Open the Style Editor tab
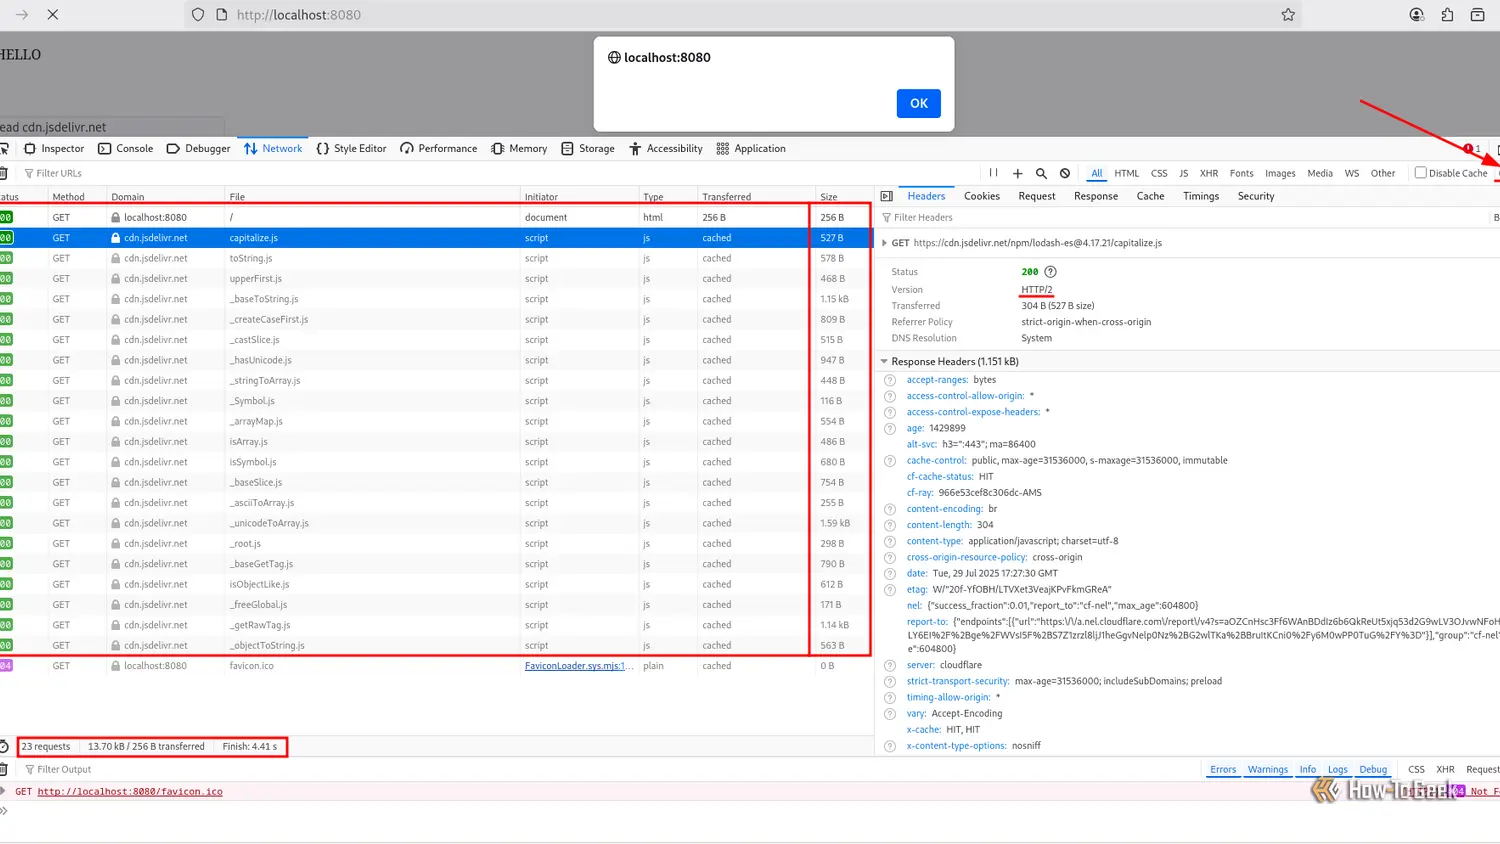The height and width of the screenshot is (844, 1500). pyautogui.click(x=351, y=149)
